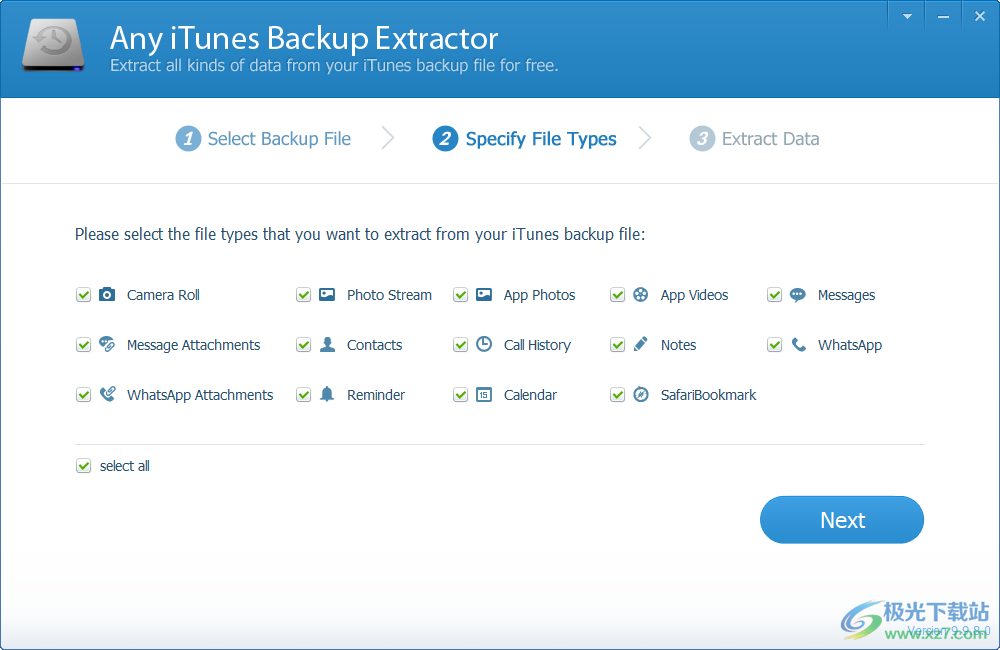Click the Photo Stream icon

pos(326,295)
